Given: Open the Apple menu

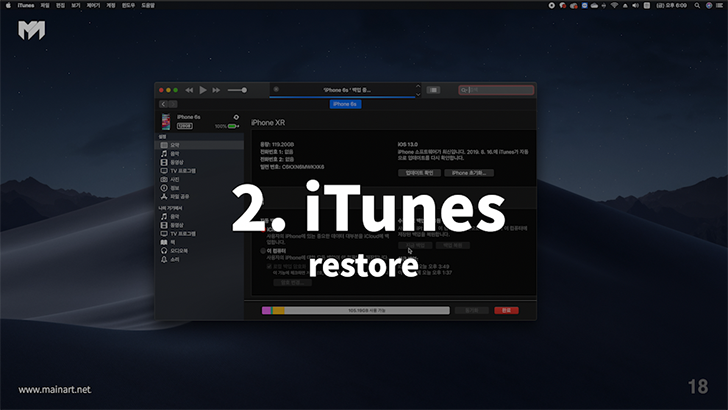Looking at the screenshot, I should (8, 6).
